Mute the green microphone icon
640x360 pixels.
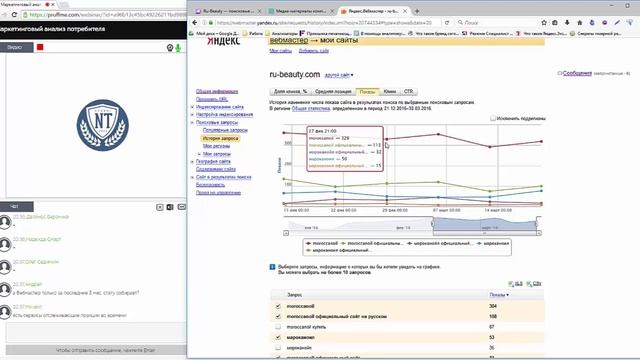(178, 48)
